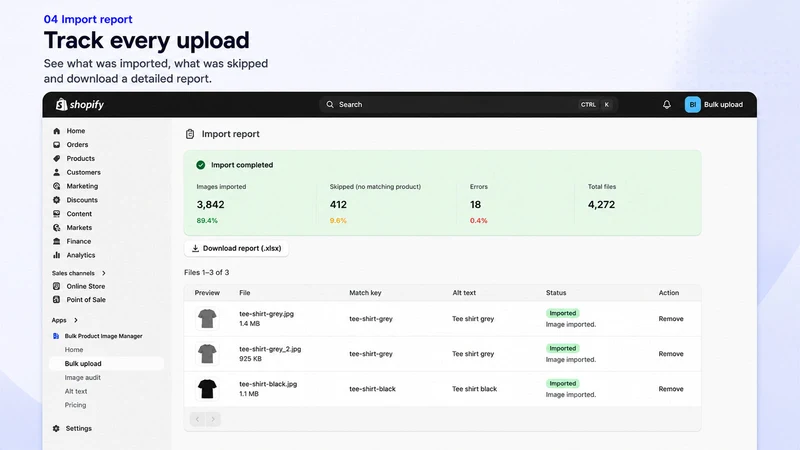Click the tee-shirt-grey_2.jpg preview thumbnail
The image size is (800, 450).
tap(207, 354)
